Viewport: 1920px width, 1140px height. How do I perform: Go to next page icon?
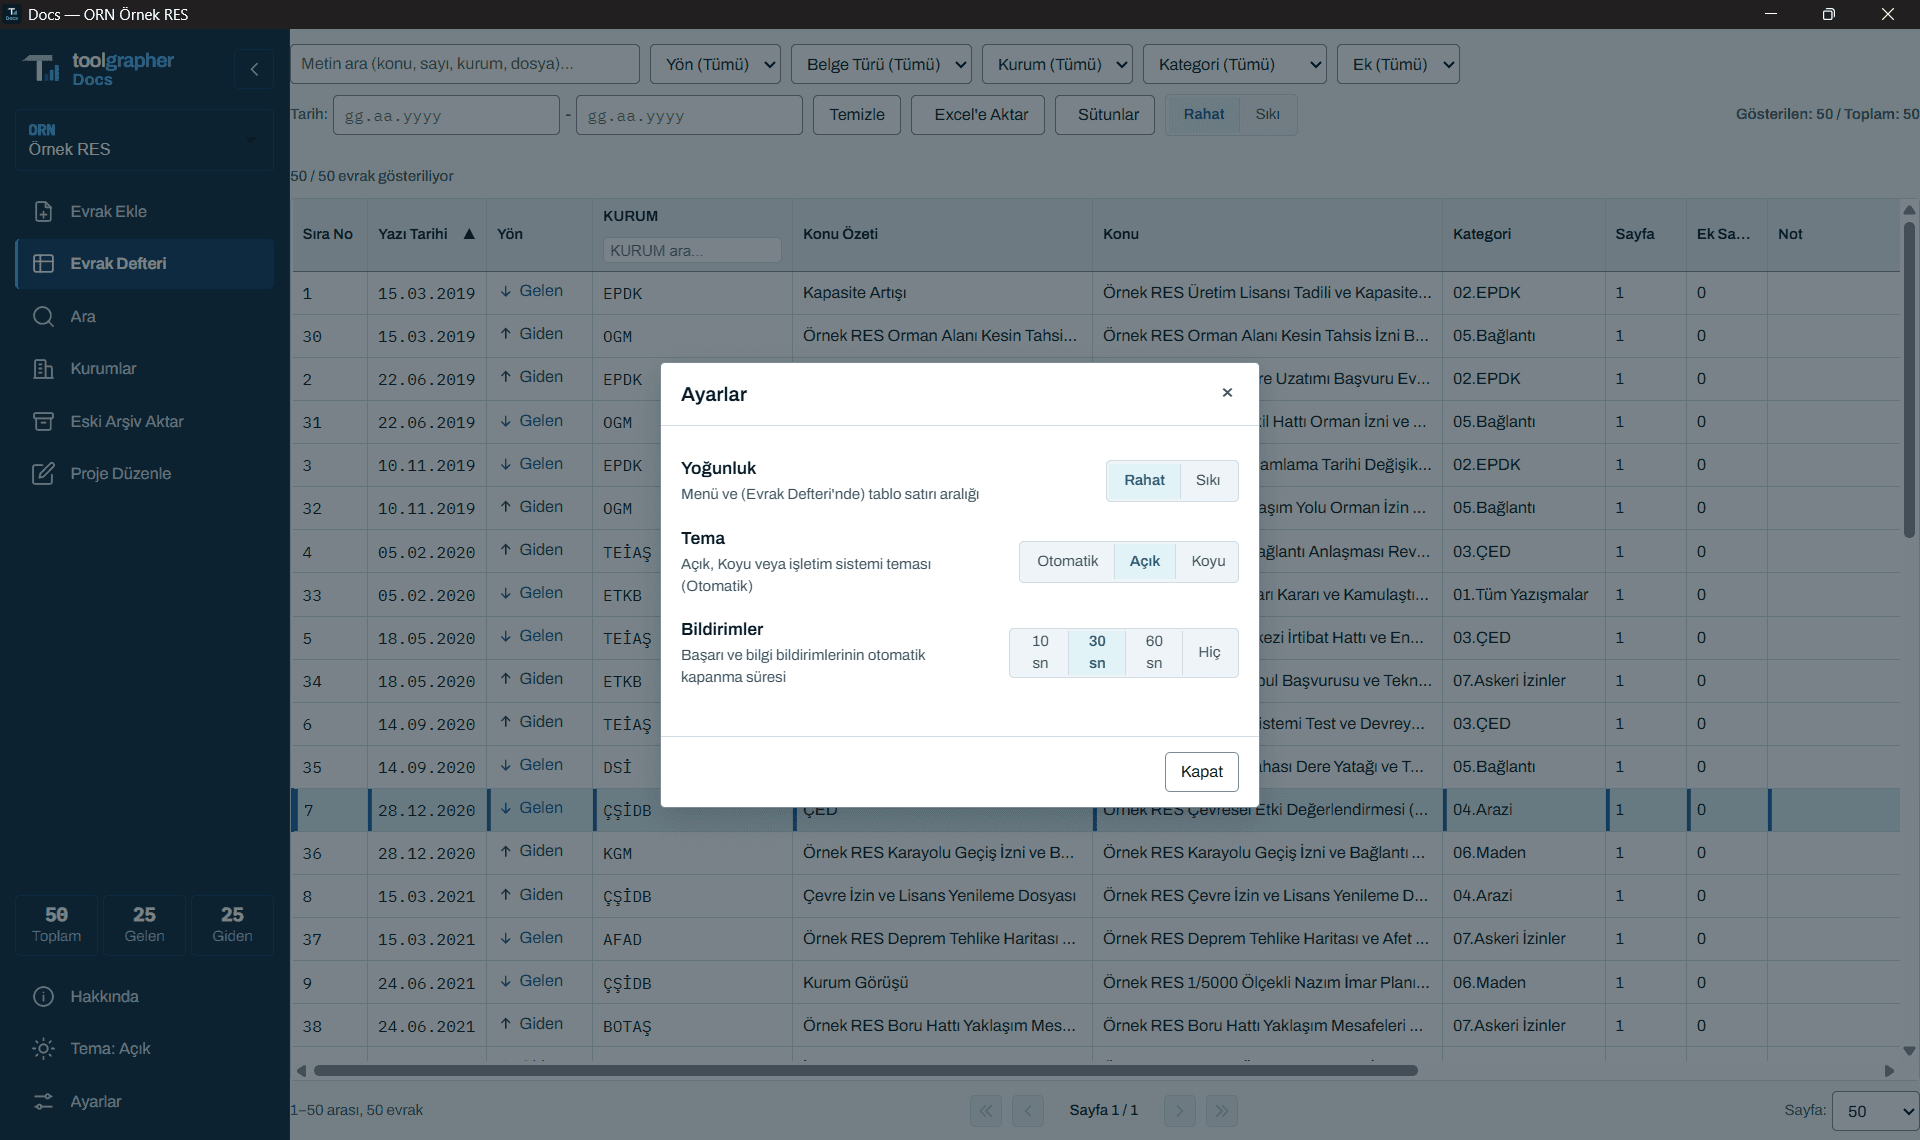(1180, 1111)
